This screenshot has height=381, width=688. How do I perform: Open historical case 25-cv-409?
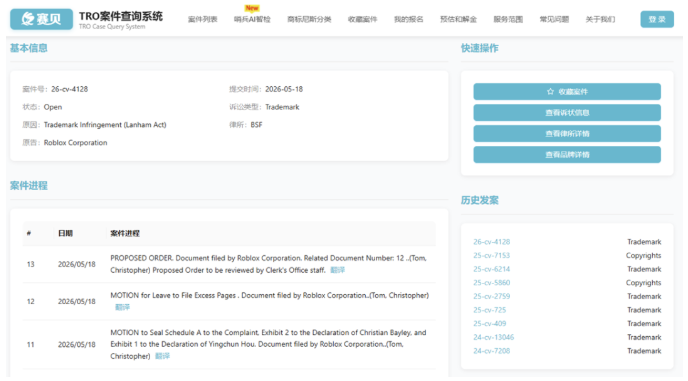(x=489, y=323)
